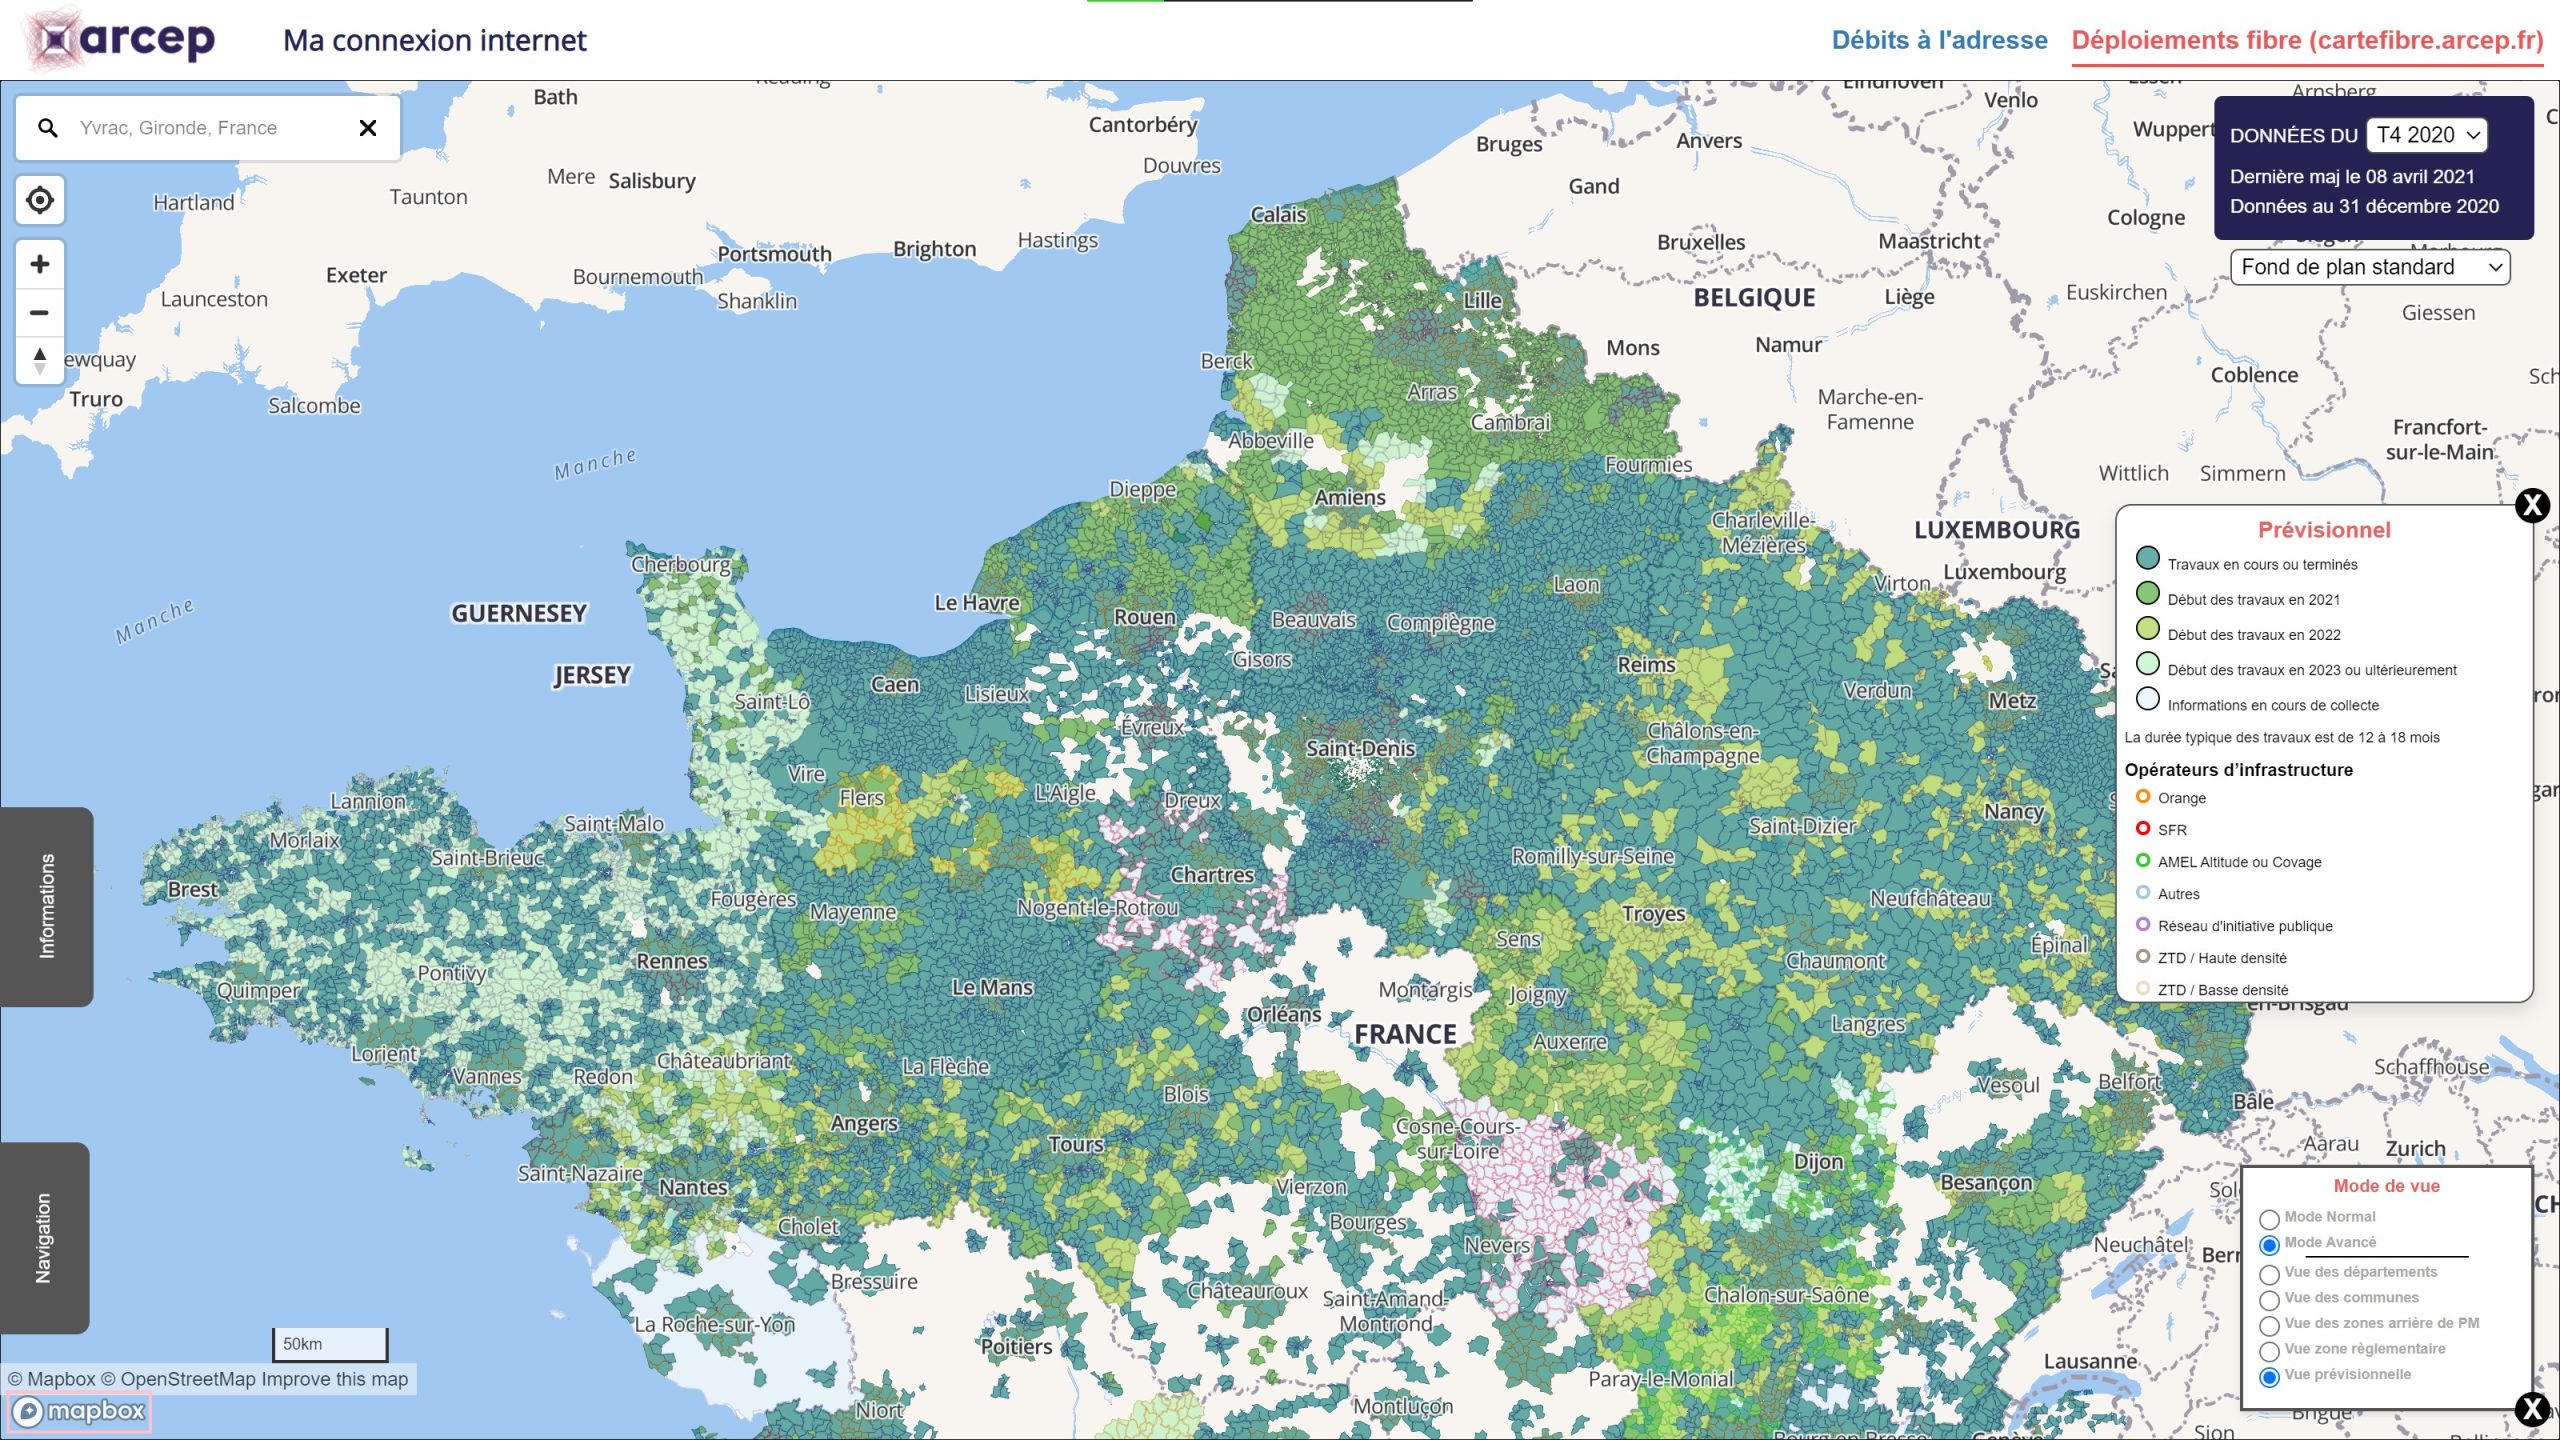Open the Navigation side tab
The height and width of the screenshot is (1440, 2560).
pos(45,1238)
